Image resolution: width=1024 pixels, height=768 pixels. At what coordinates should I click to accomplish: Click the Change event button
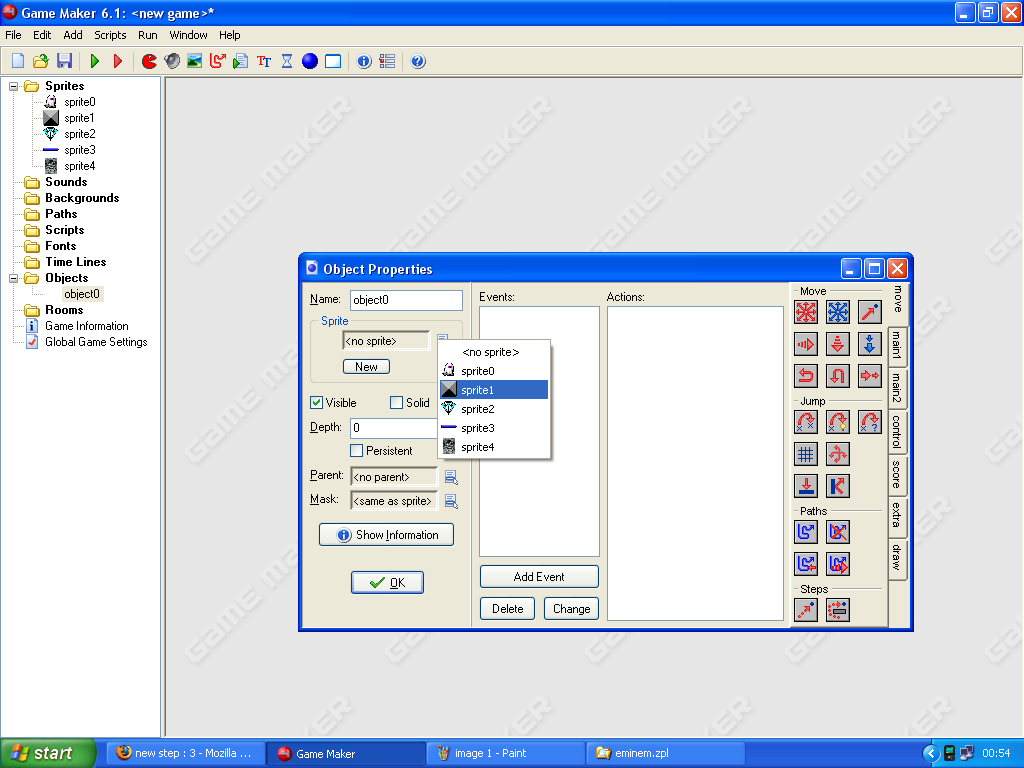pos(571,609)
